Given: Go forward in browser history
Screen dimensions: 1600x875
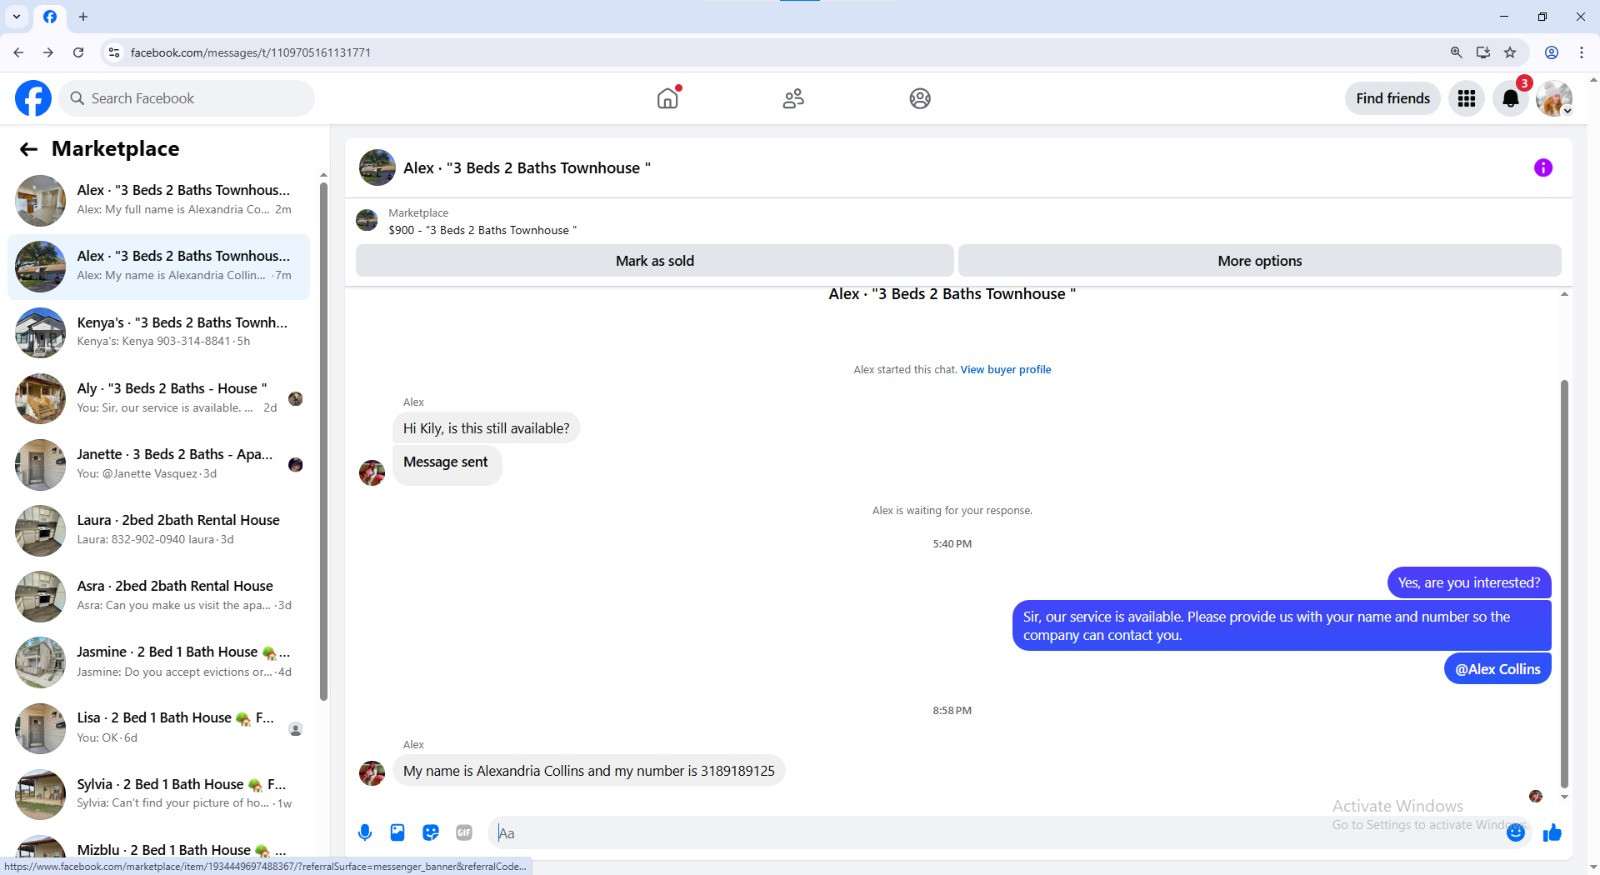Looking at the screenshot, I should (48, 52).
